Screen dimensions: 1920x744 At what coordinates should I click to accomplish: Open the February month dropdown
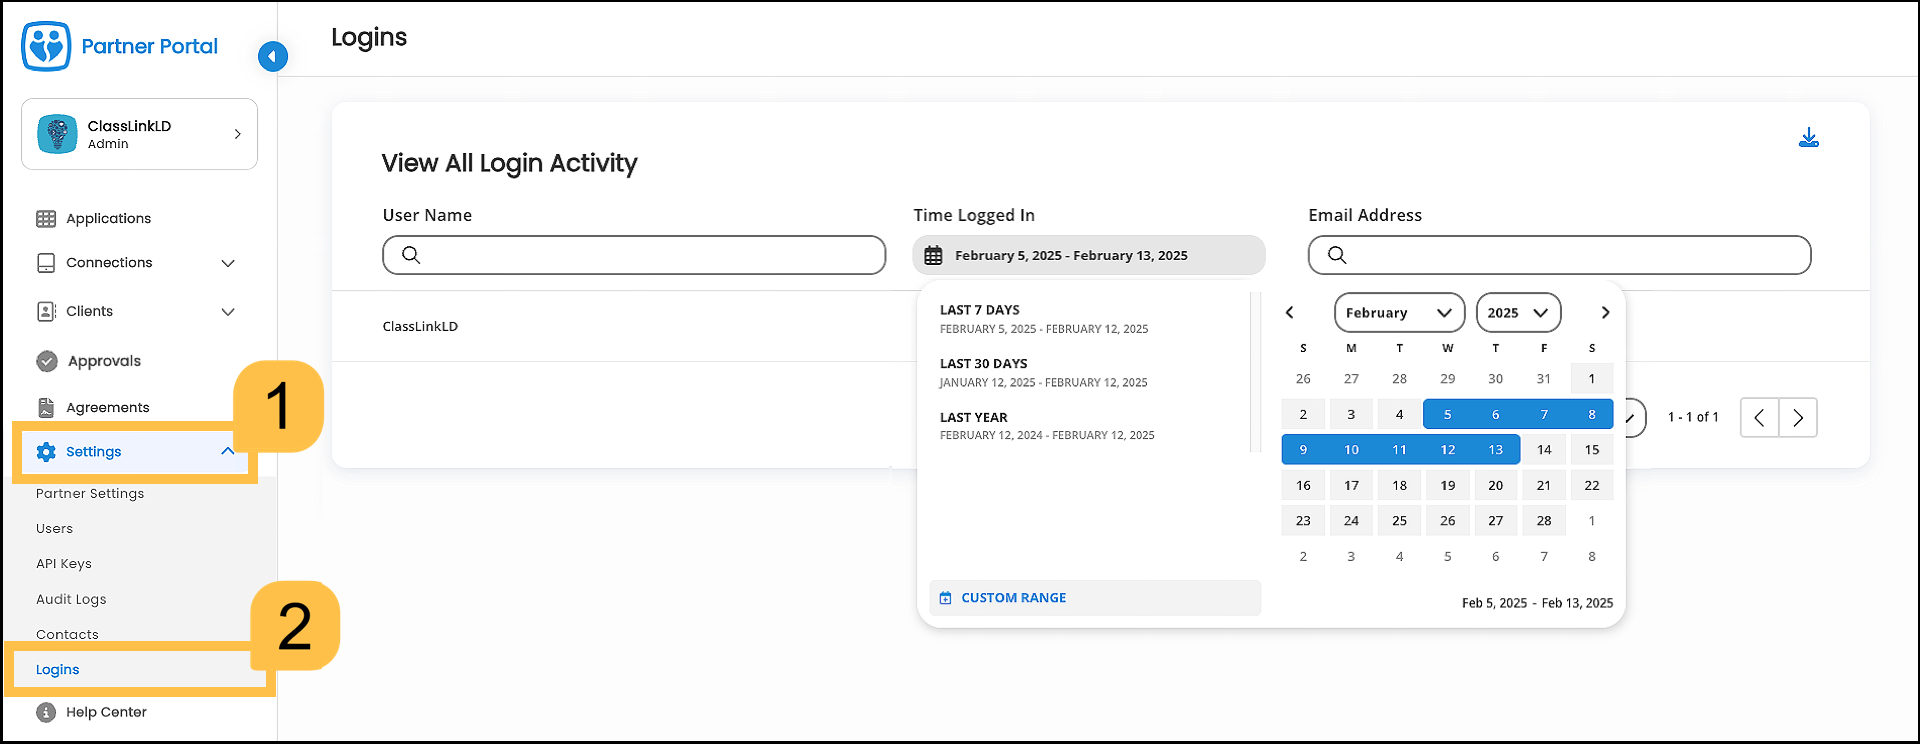coord(1399,313)
